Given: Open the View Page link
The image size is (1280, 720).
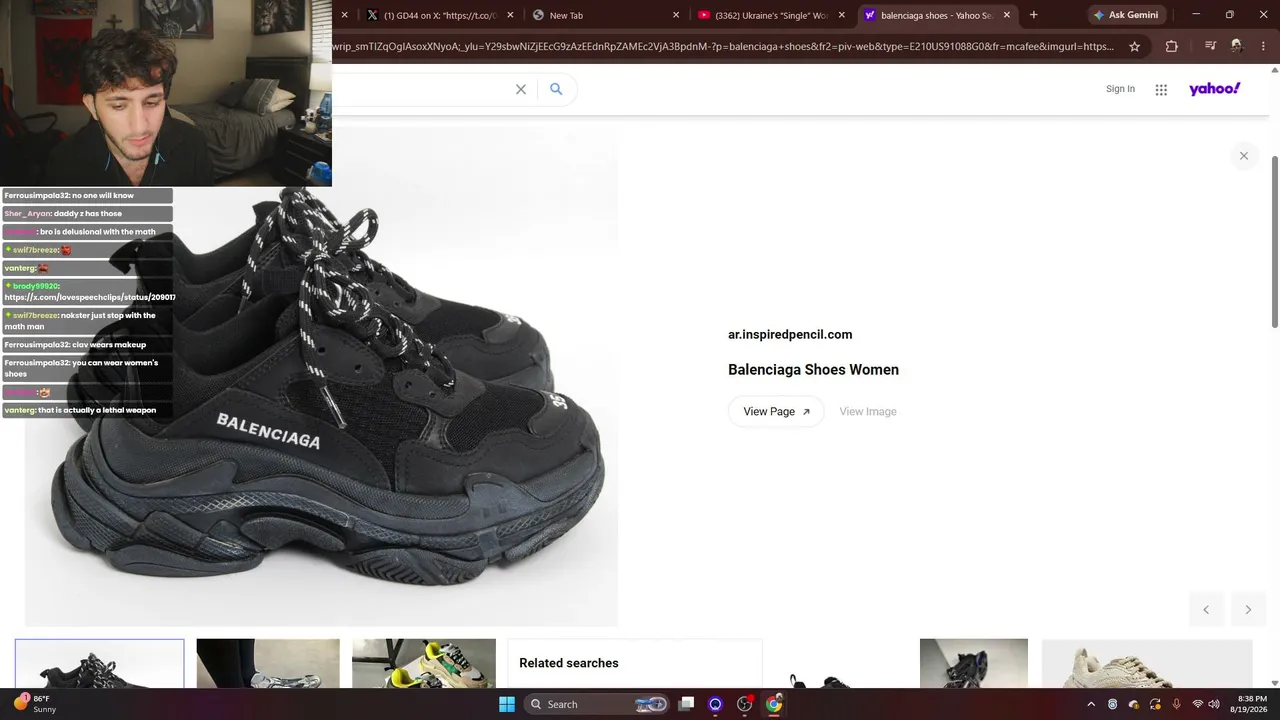Looking at the screenshot, I should coord(776,411).
